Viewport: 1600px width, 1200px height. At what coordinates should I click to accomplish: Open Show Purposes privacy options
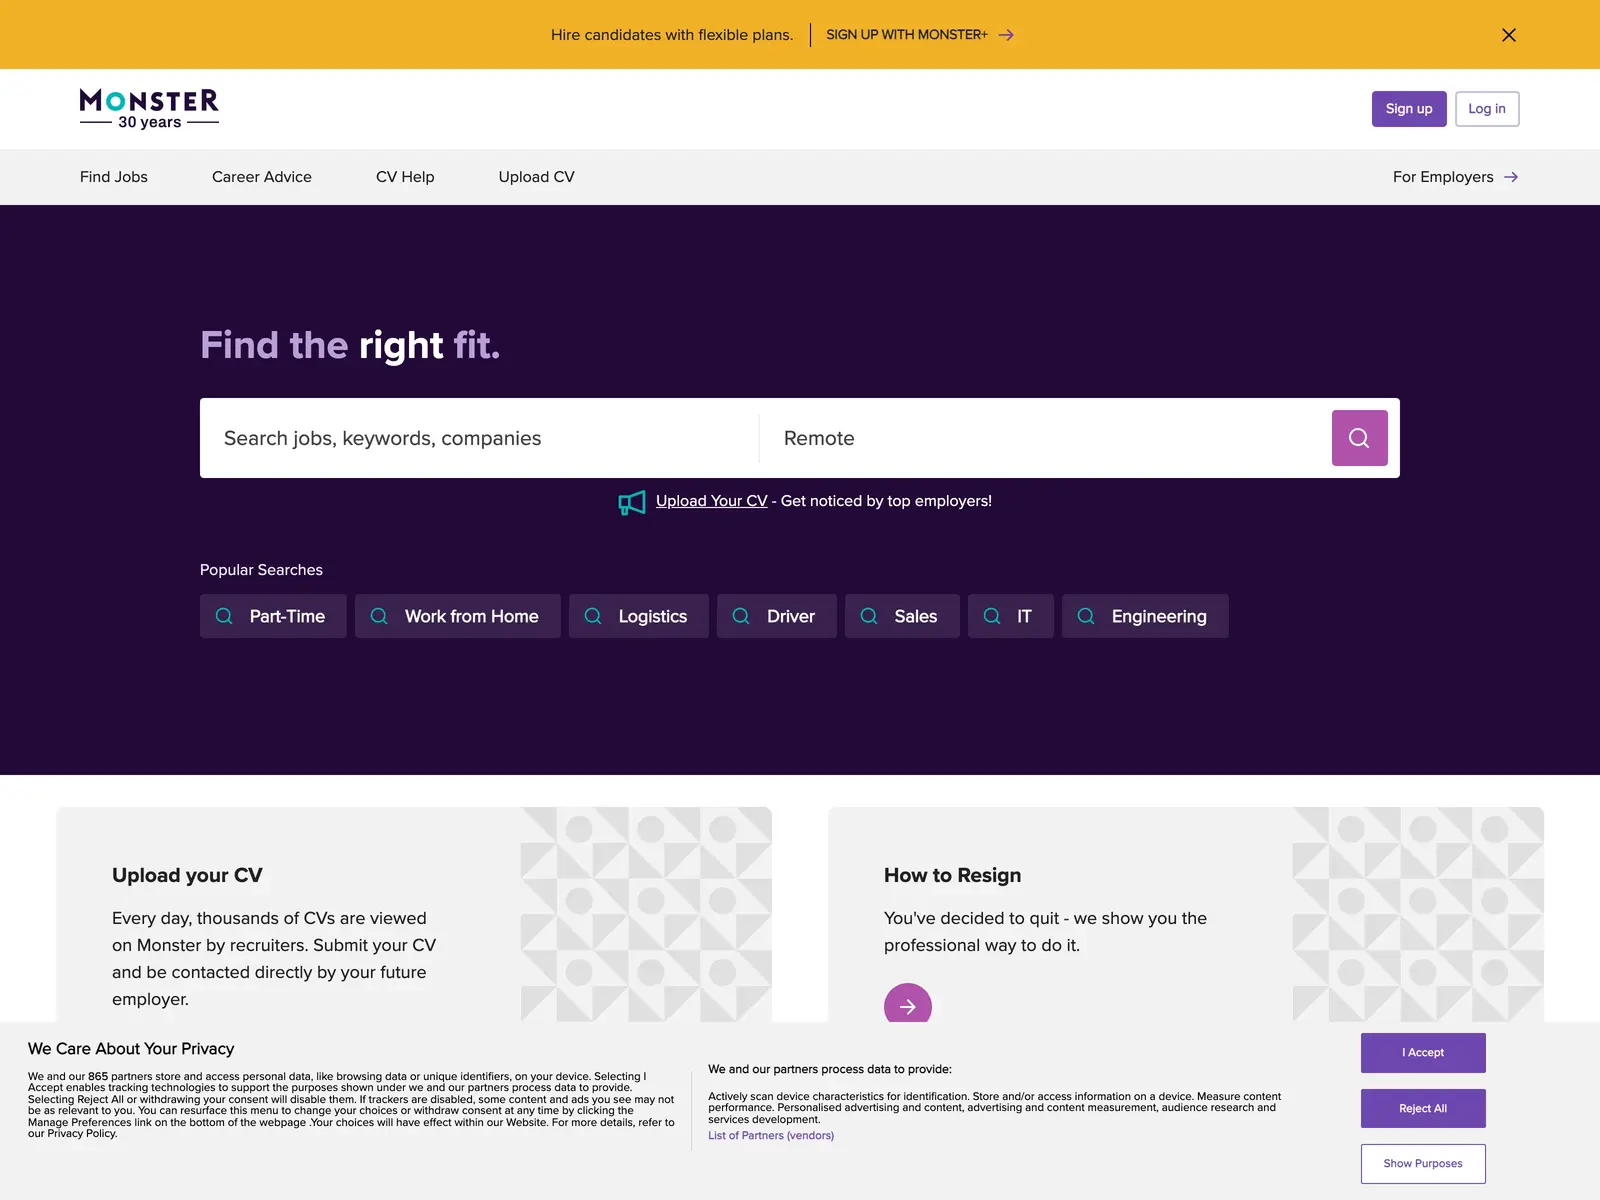point(1423,1164)
